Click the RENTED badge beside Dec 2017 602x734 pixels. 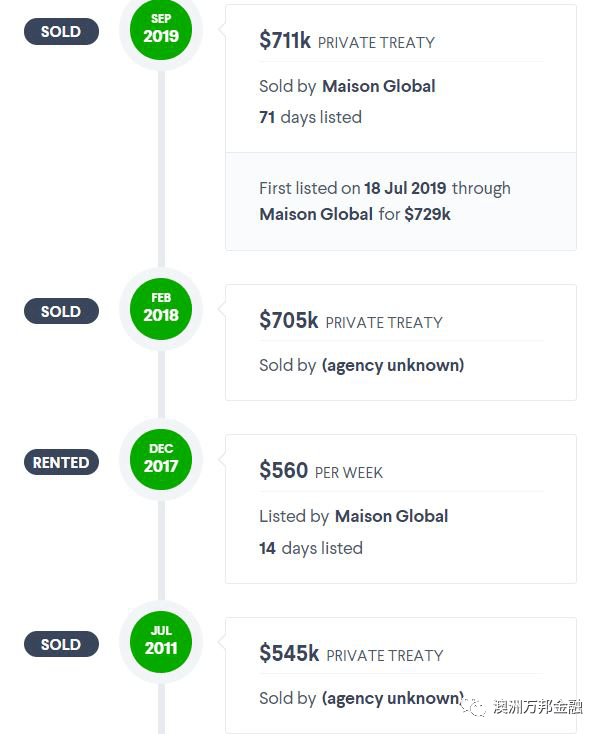(61, 462)
